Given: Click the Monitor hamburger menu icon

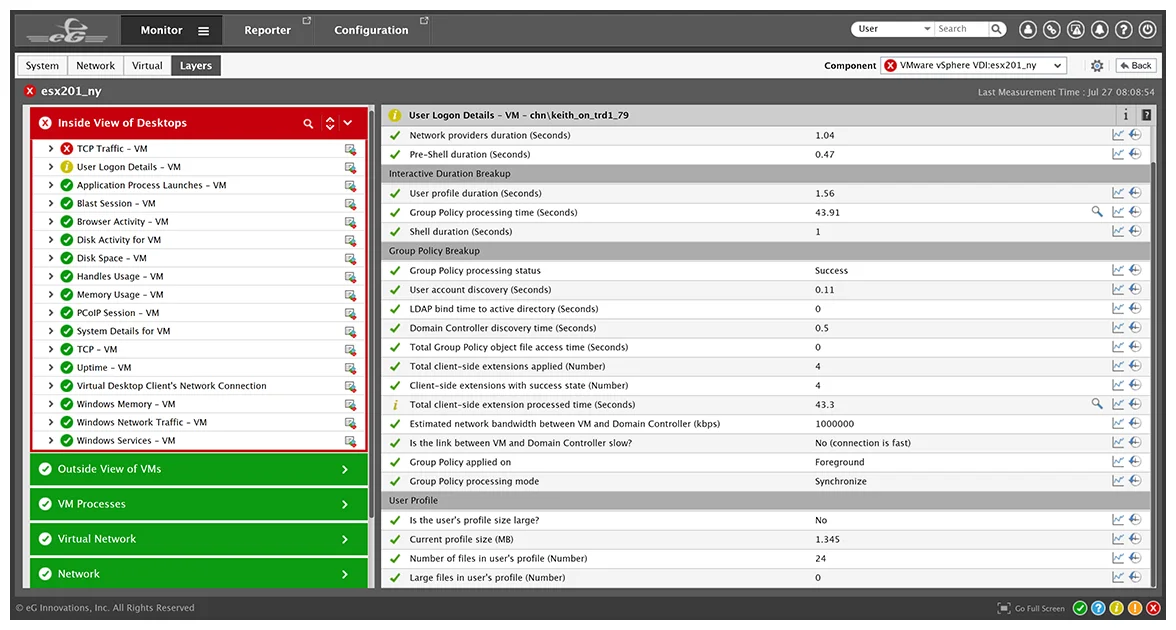Looking at the screenshot, I should 203,31.
